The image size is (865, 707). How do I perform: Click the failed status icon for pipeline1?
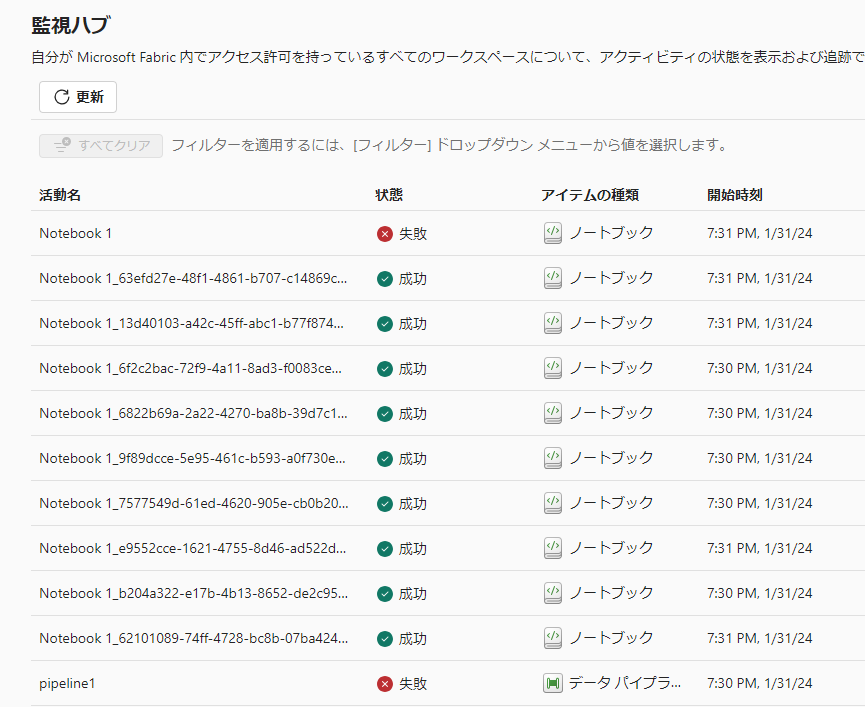tap(385, 684)
